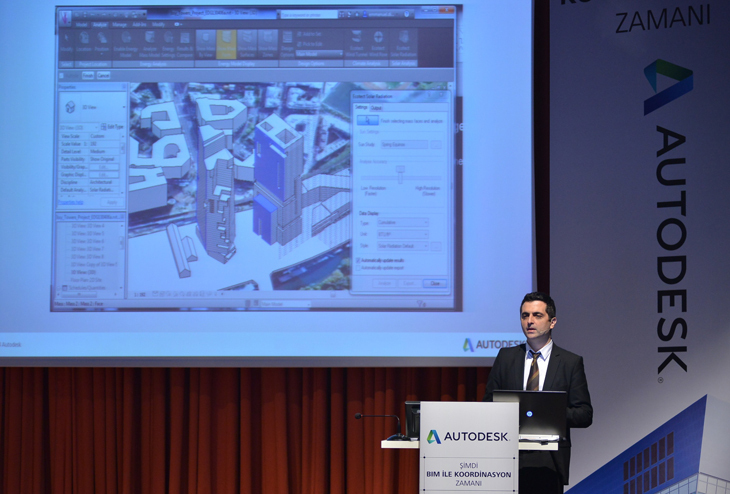This screenshot has height=494, width=730.
Task: Select 3D View: {3D} in browser
Action: pyautogui.click(x=84, y=272)
